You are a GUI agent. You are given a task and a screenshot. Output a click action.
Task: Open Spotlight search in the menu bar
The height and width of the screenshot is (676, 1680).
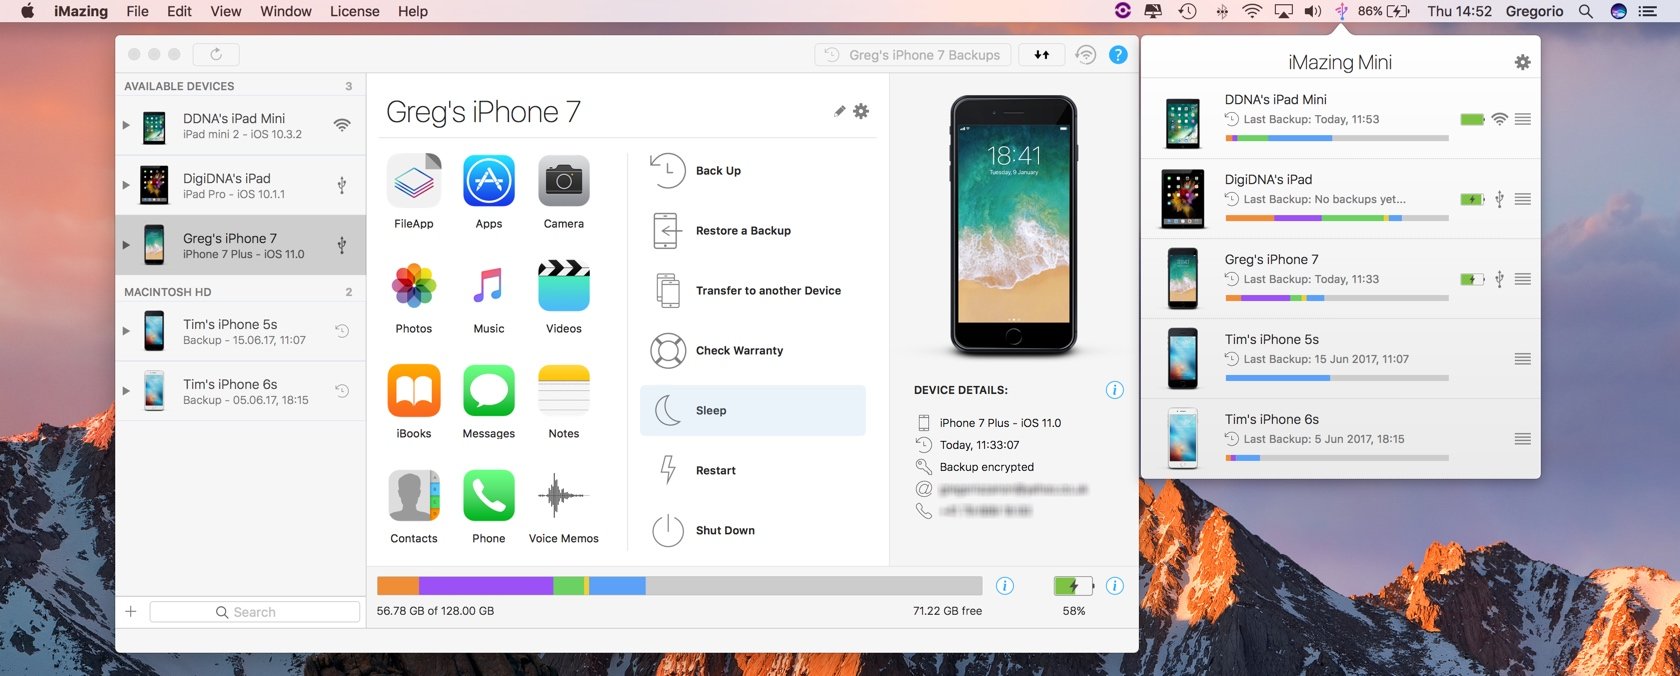(1585, 11)
